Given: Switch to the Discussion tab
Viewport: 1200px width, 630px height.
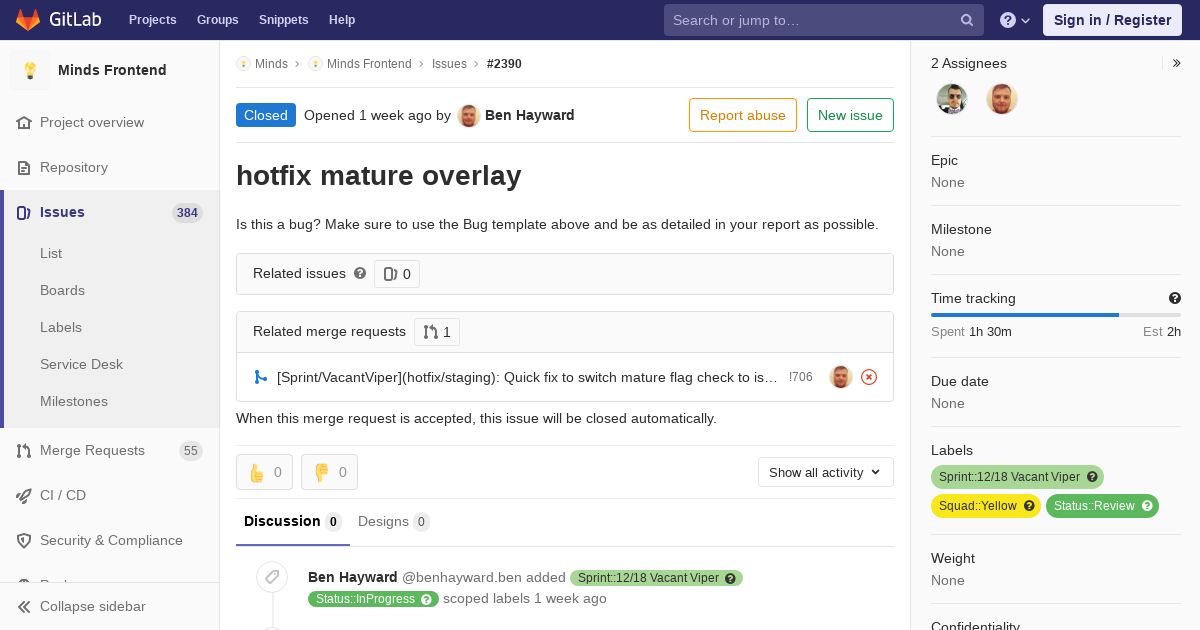Looking at the screenshot, I should click(x=293, y=521).
